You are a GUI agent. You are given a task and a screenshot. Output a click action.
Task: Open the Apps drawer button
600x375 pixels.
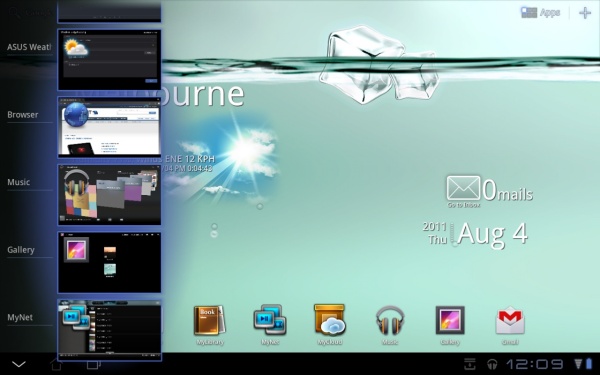tap(540, 13)
